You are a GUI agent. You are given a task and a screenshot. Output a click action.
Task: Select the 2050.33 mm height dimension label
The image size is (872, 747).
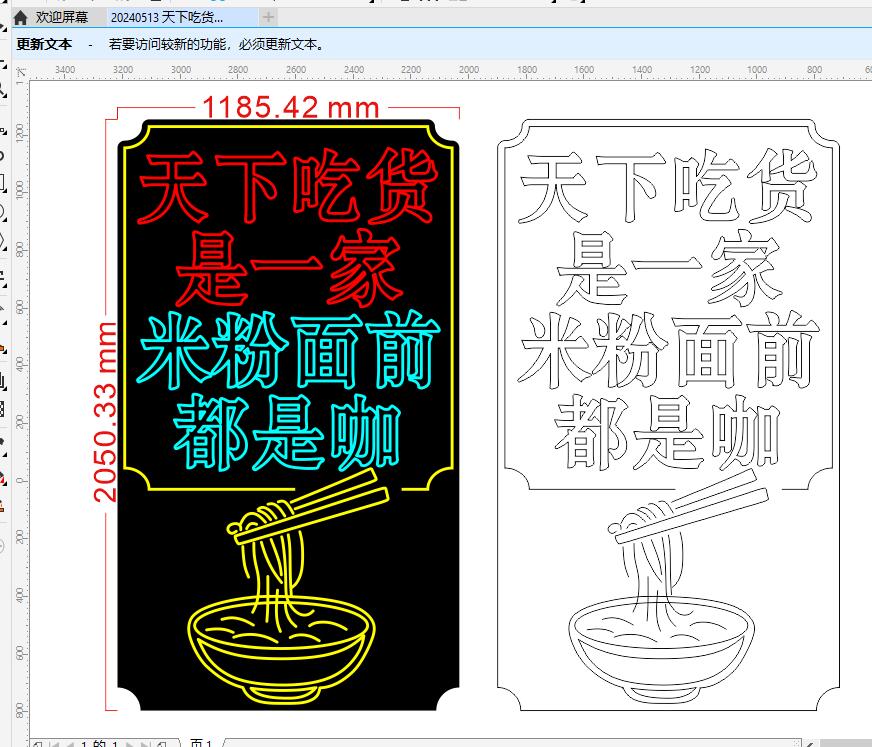(106, 412)
